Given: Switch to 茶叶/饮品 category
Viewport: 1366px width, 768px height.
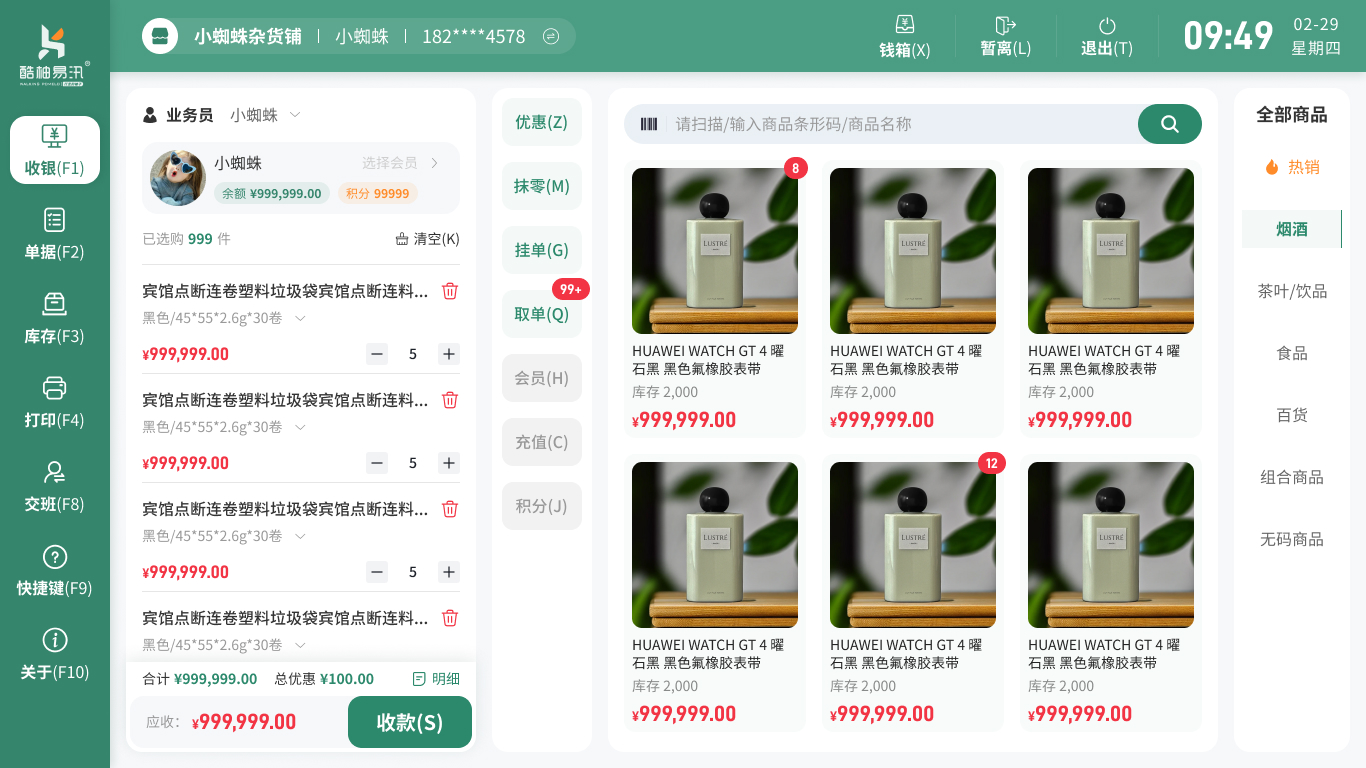Looking at the screenshot, I should (x=1292, y=291).
